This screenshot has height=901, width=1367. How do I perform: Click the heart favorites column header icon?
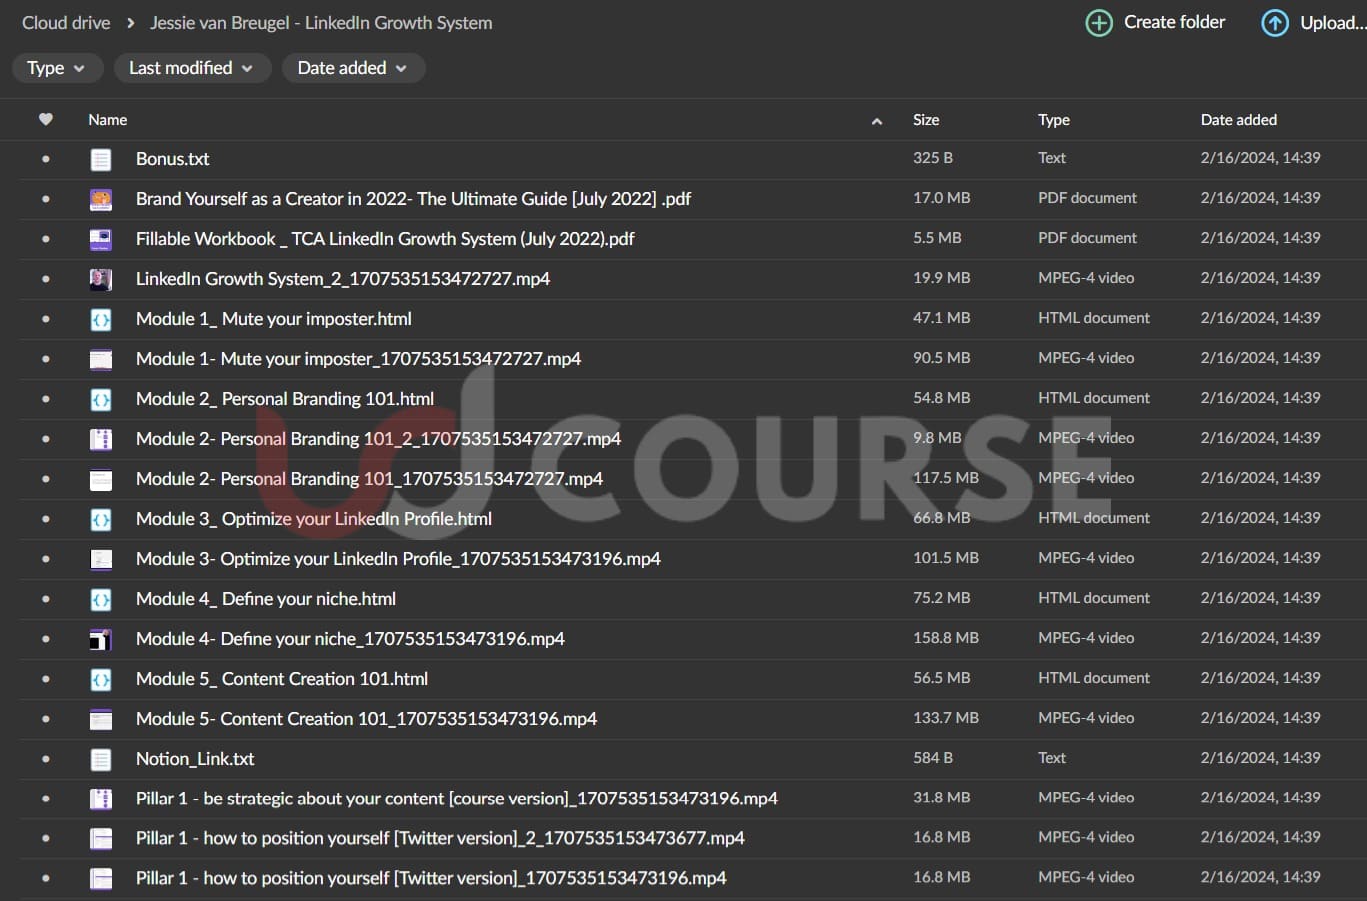(46, 120)
